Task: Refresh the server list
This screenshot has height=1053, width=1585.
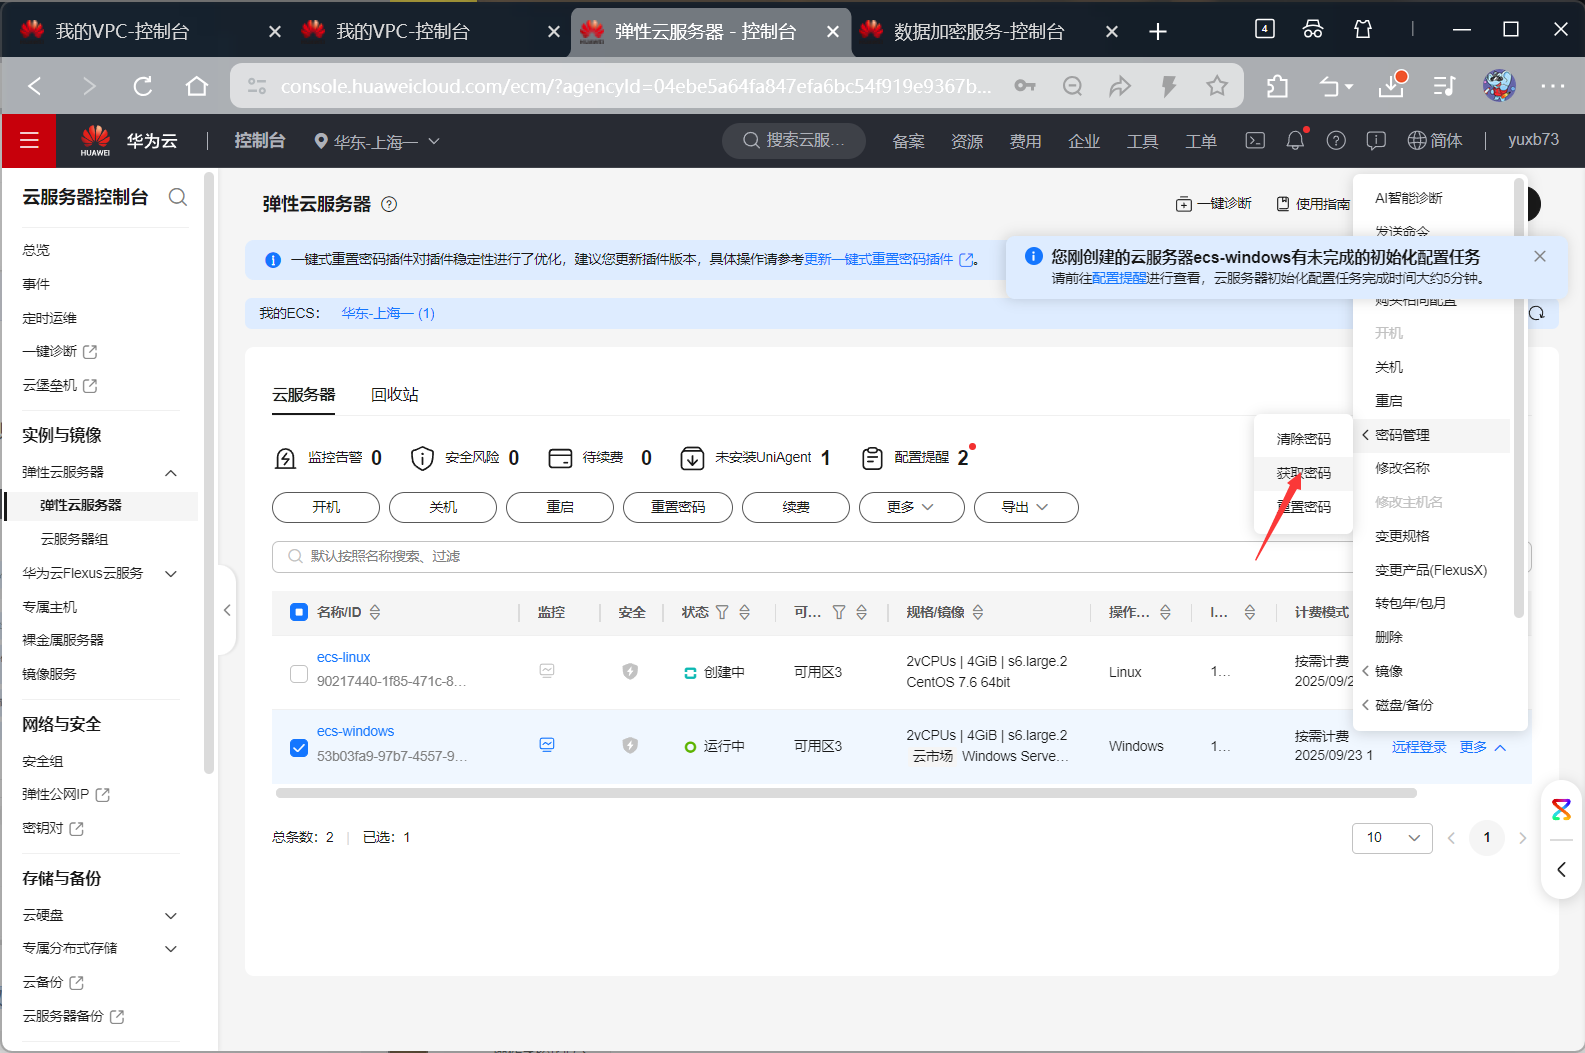Action: [x=1538, y=313]
